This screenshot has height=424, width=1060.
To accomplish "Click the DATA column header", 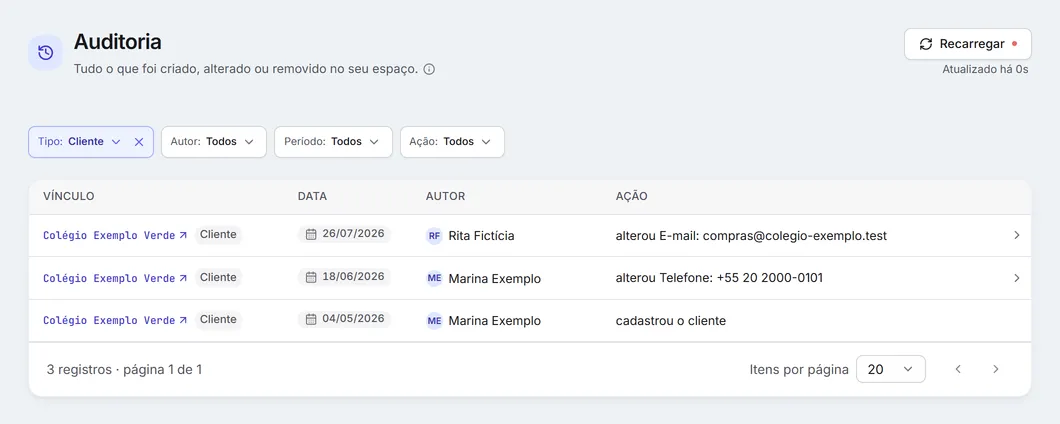I will [312, 197].
